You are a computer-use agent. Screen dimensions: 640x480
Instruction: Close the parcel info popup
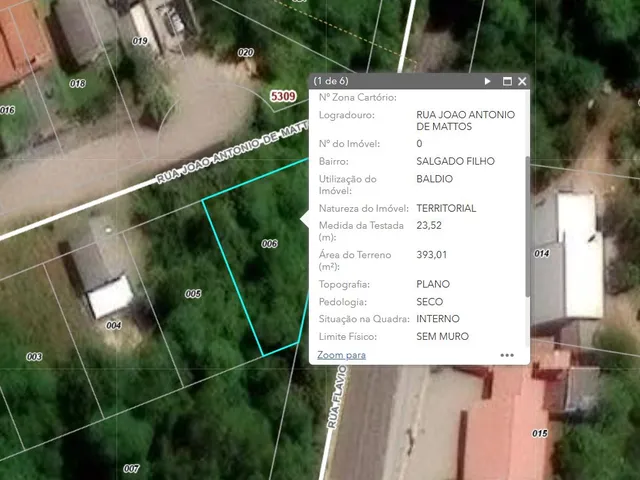click(x=522, y=81)
